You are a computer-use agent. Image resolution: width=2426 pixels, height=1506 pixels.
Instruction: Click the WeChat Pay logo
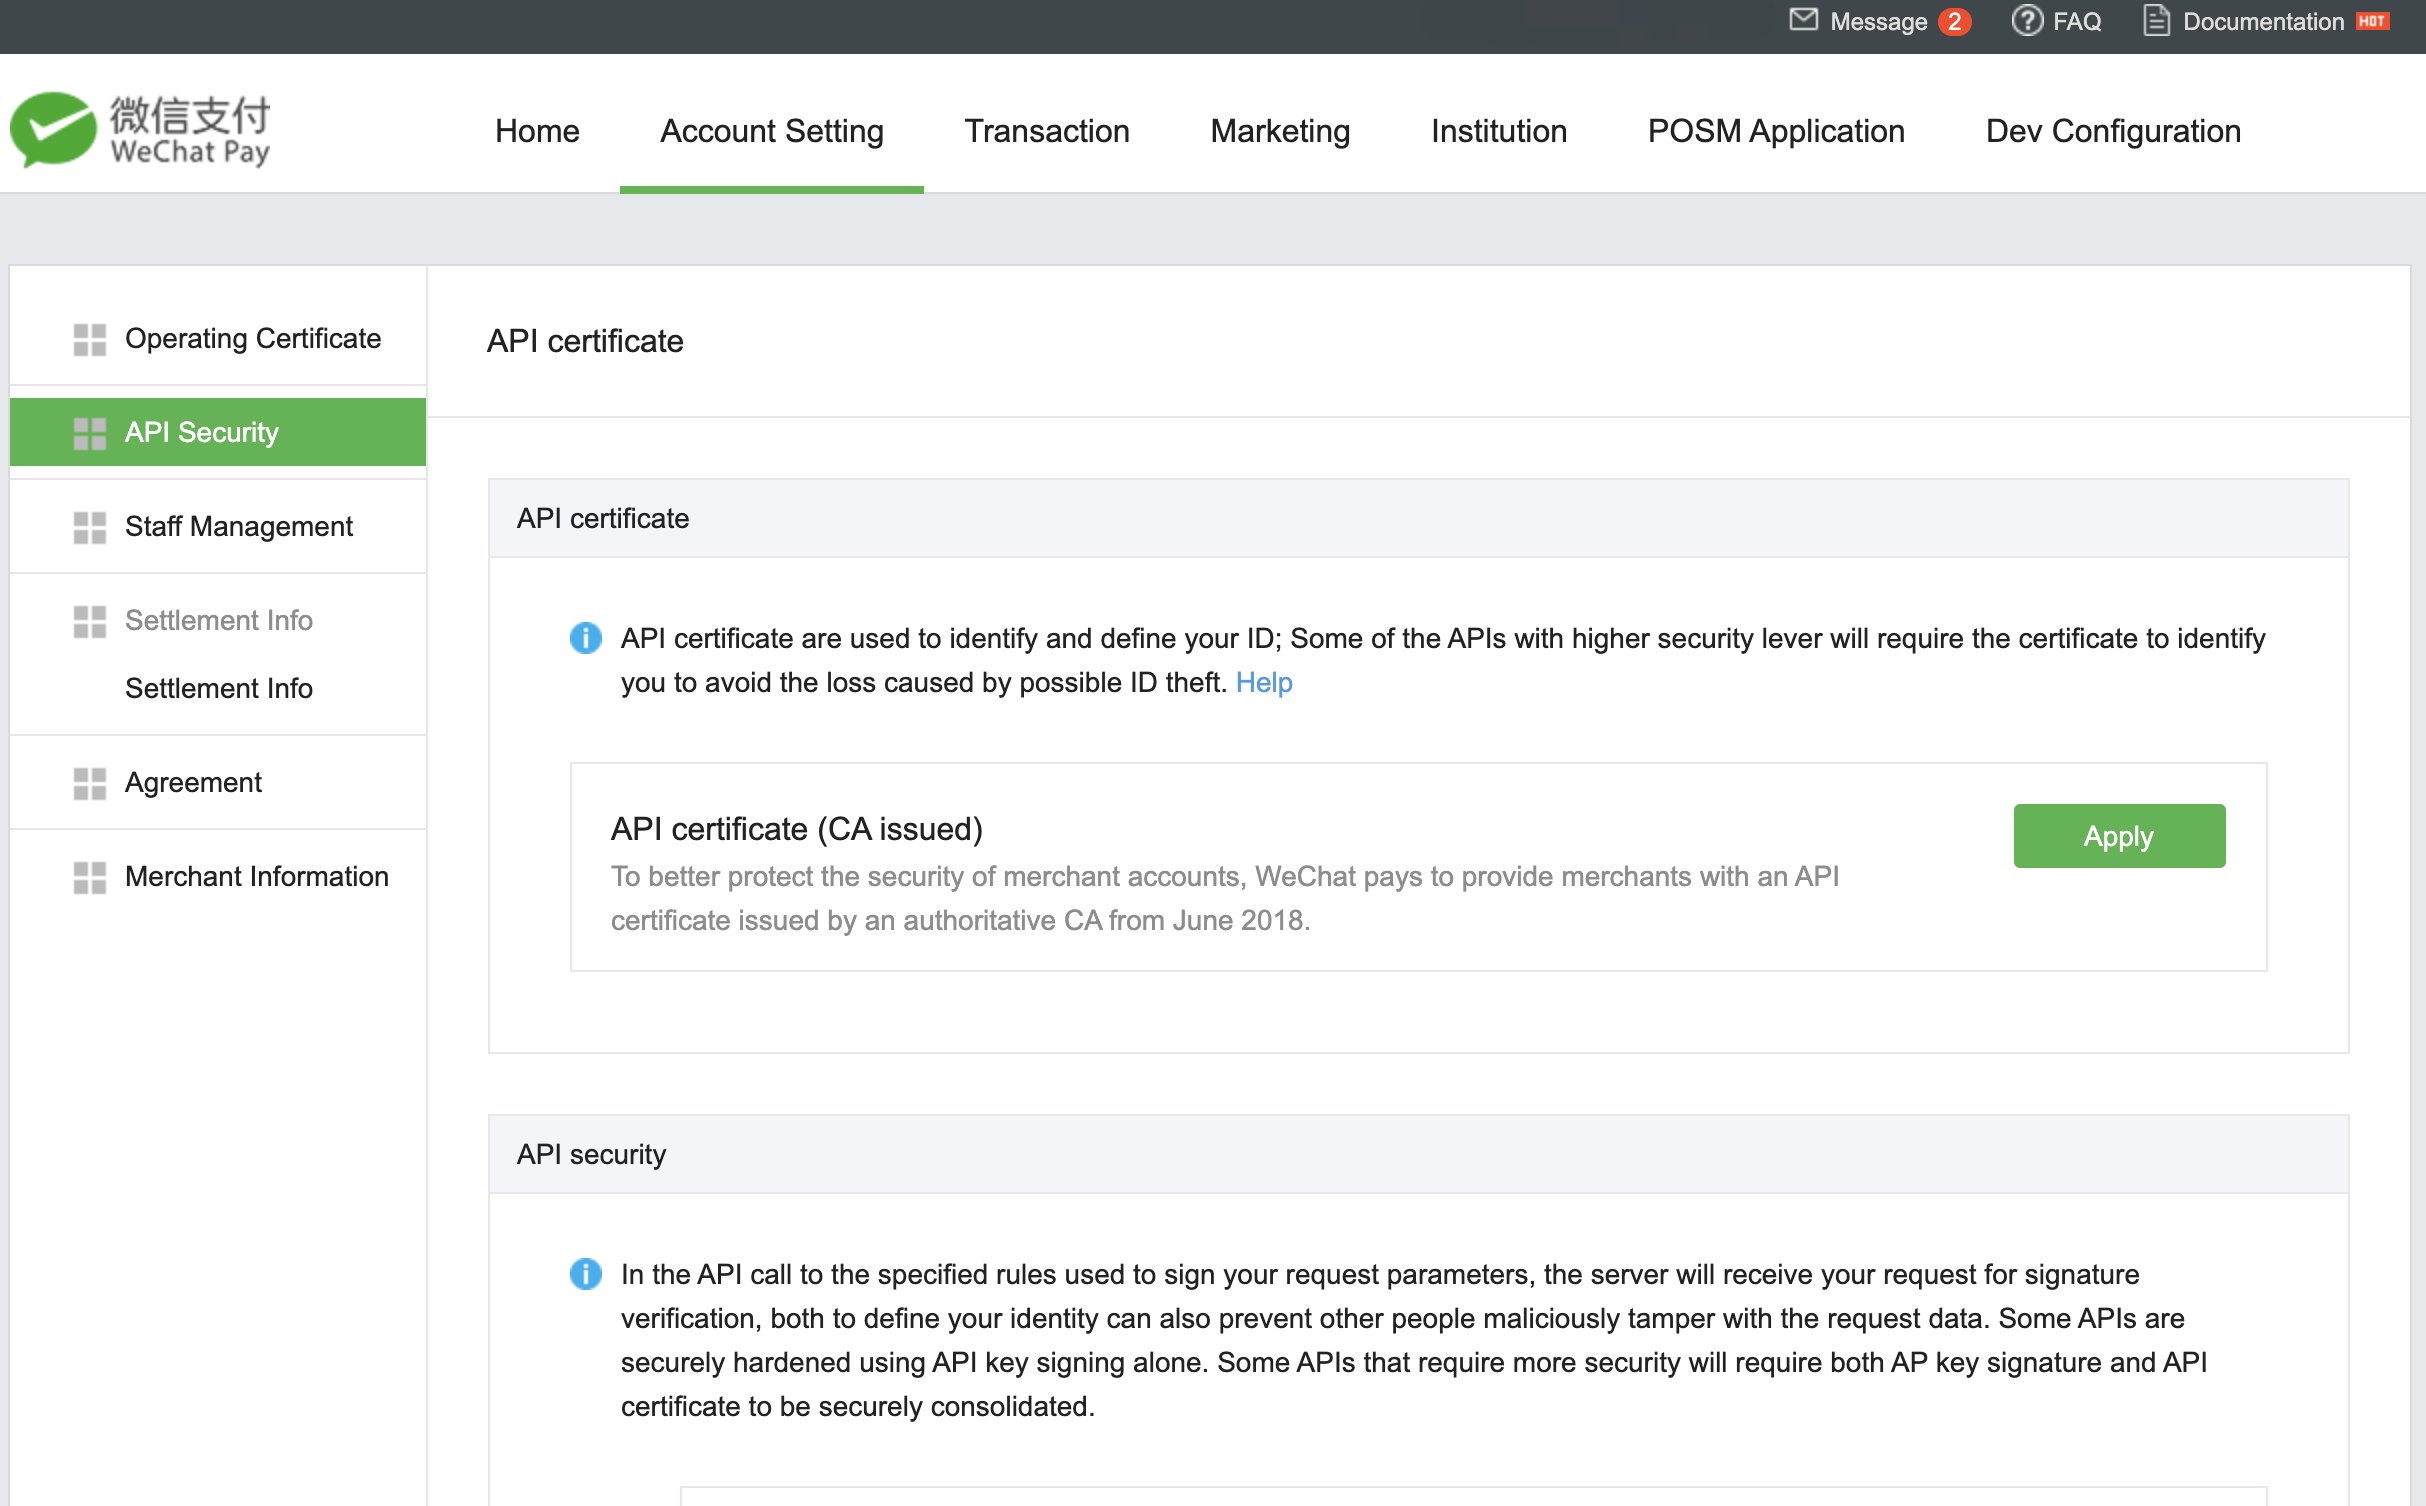140,130
